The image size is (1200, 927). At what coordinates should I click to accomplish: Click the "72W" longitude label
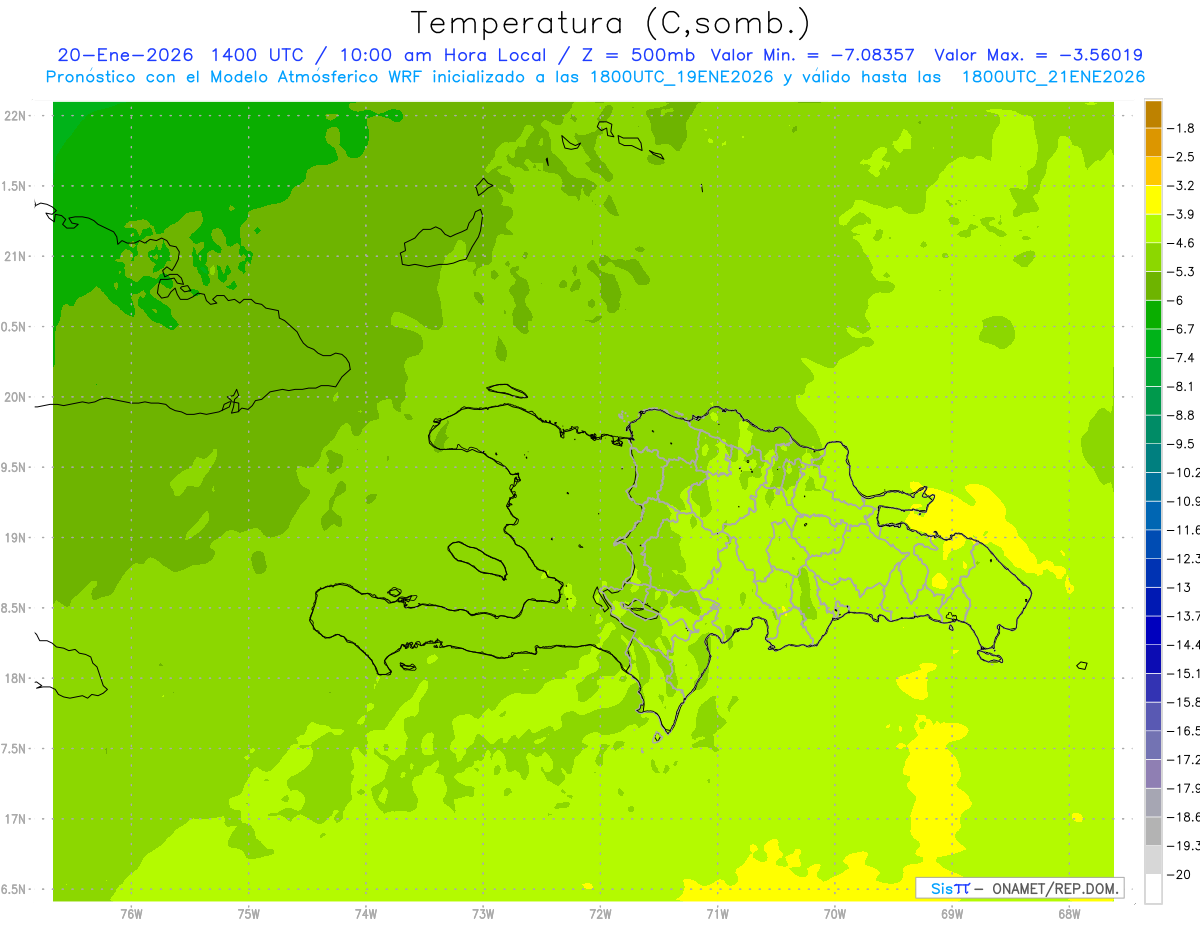click(x=600, y=914)
